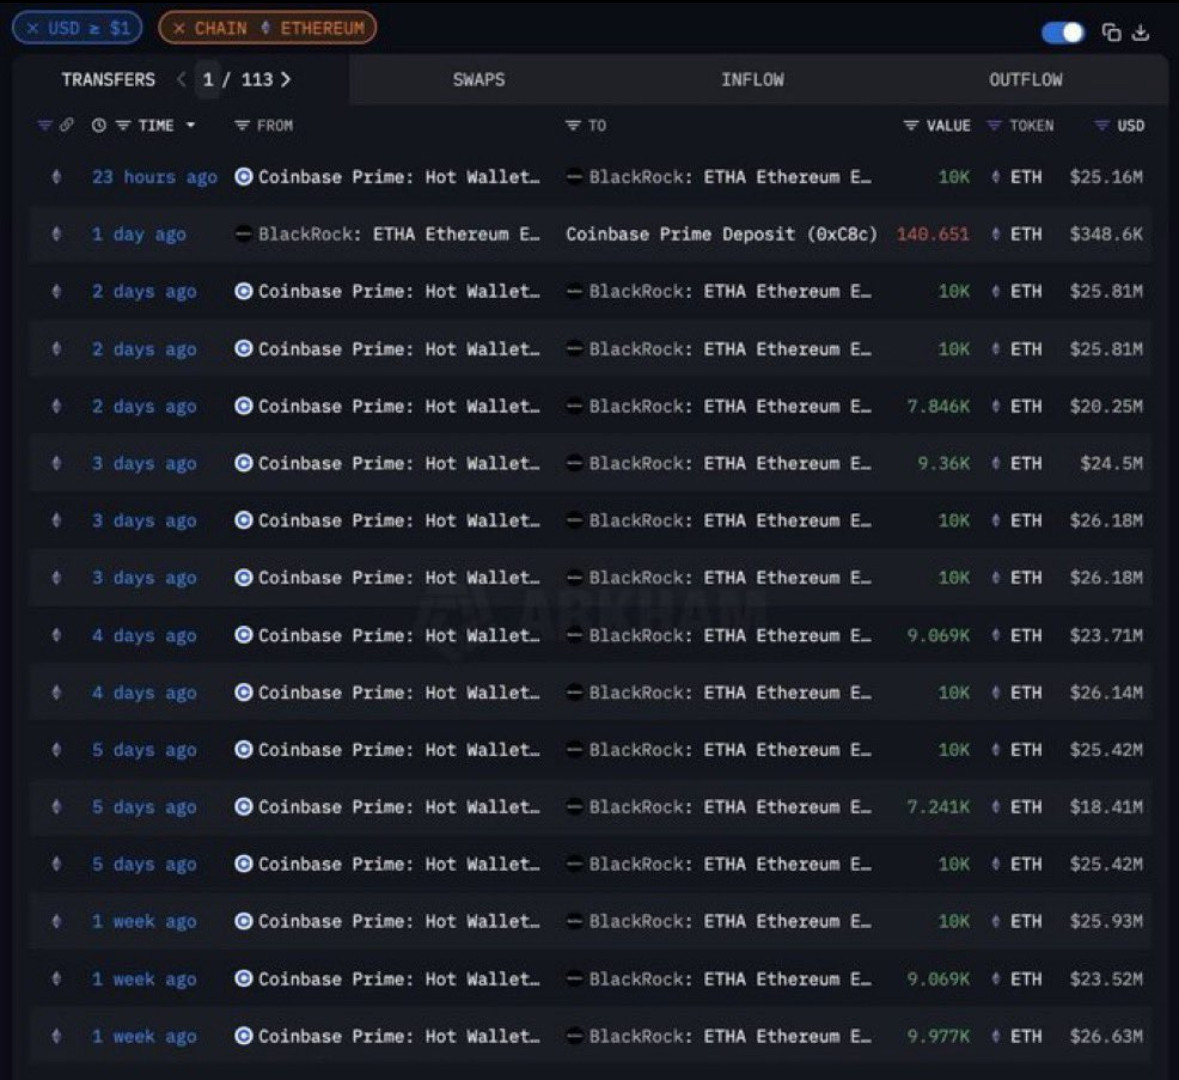This screenshot has width=1179, height=1080.
Task: Click Coinbase Prime sender in 23 hours row
Action: (399, 177)
